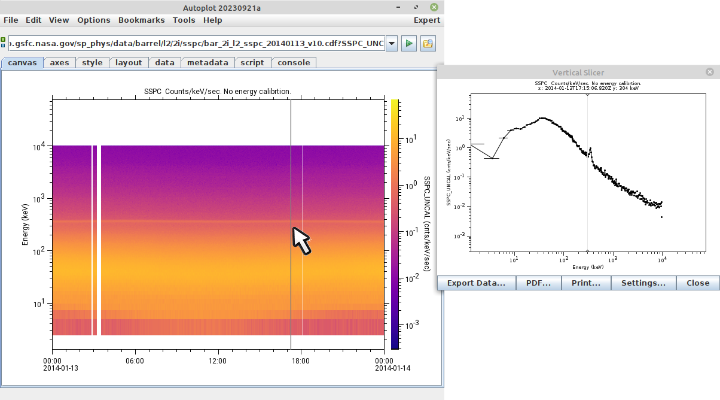Minimize the Autoplot window
720x400 pixels.
pos(398,7)
